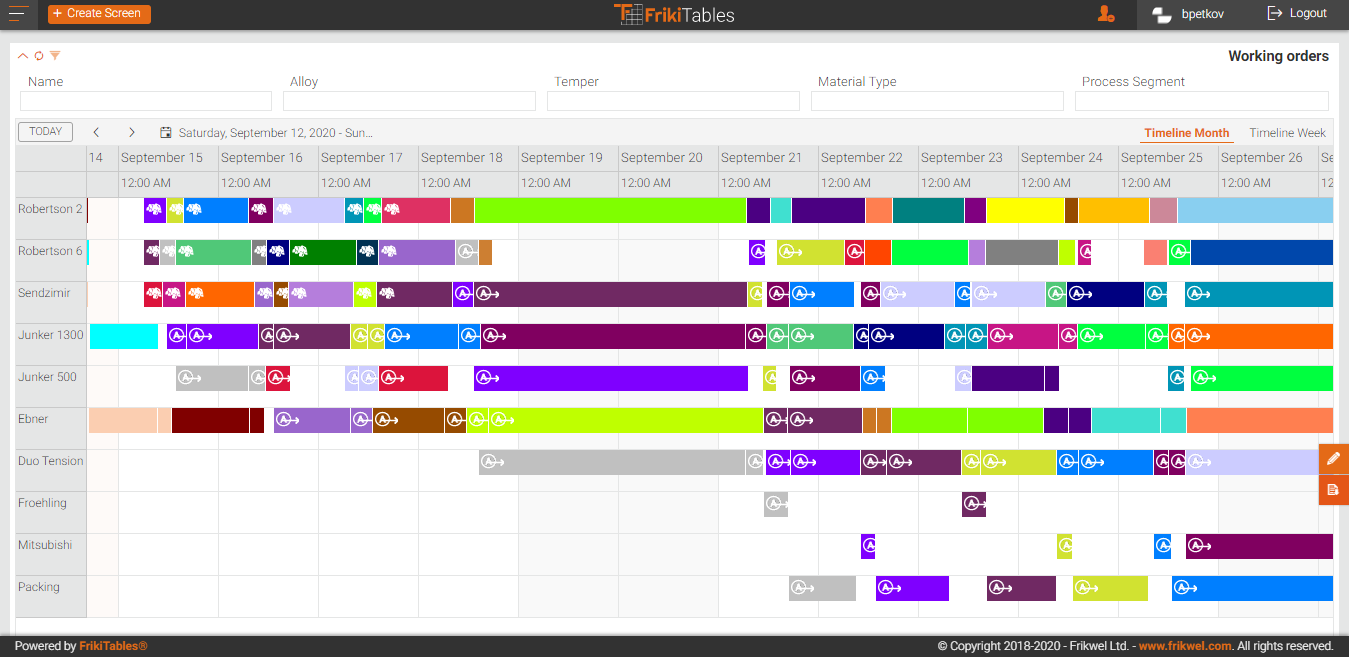Click the orange filter funnel icon
1349x657 pixels.
click(55, 56)
